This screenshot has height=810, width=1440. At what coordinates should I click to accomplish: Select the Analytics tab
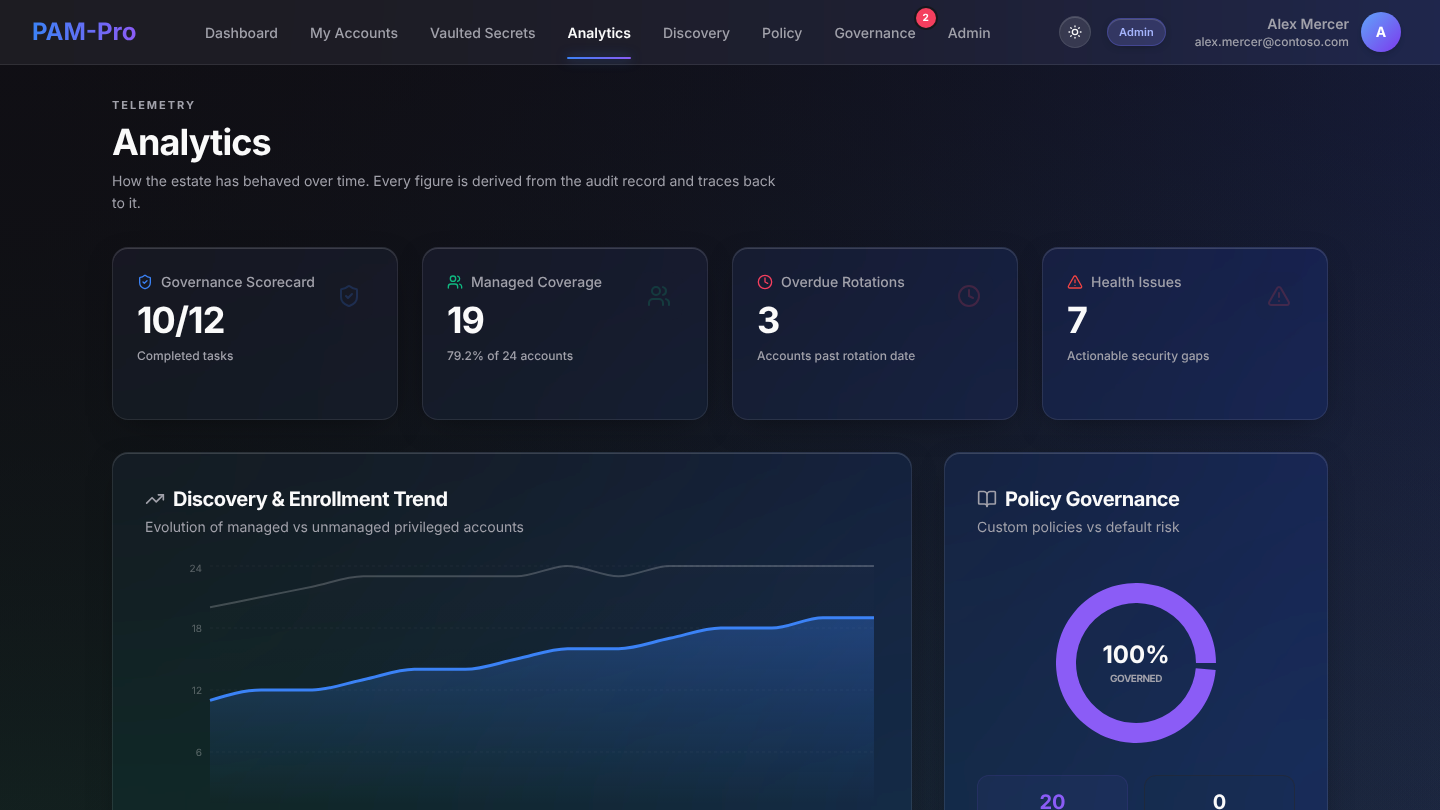[599, 33]
